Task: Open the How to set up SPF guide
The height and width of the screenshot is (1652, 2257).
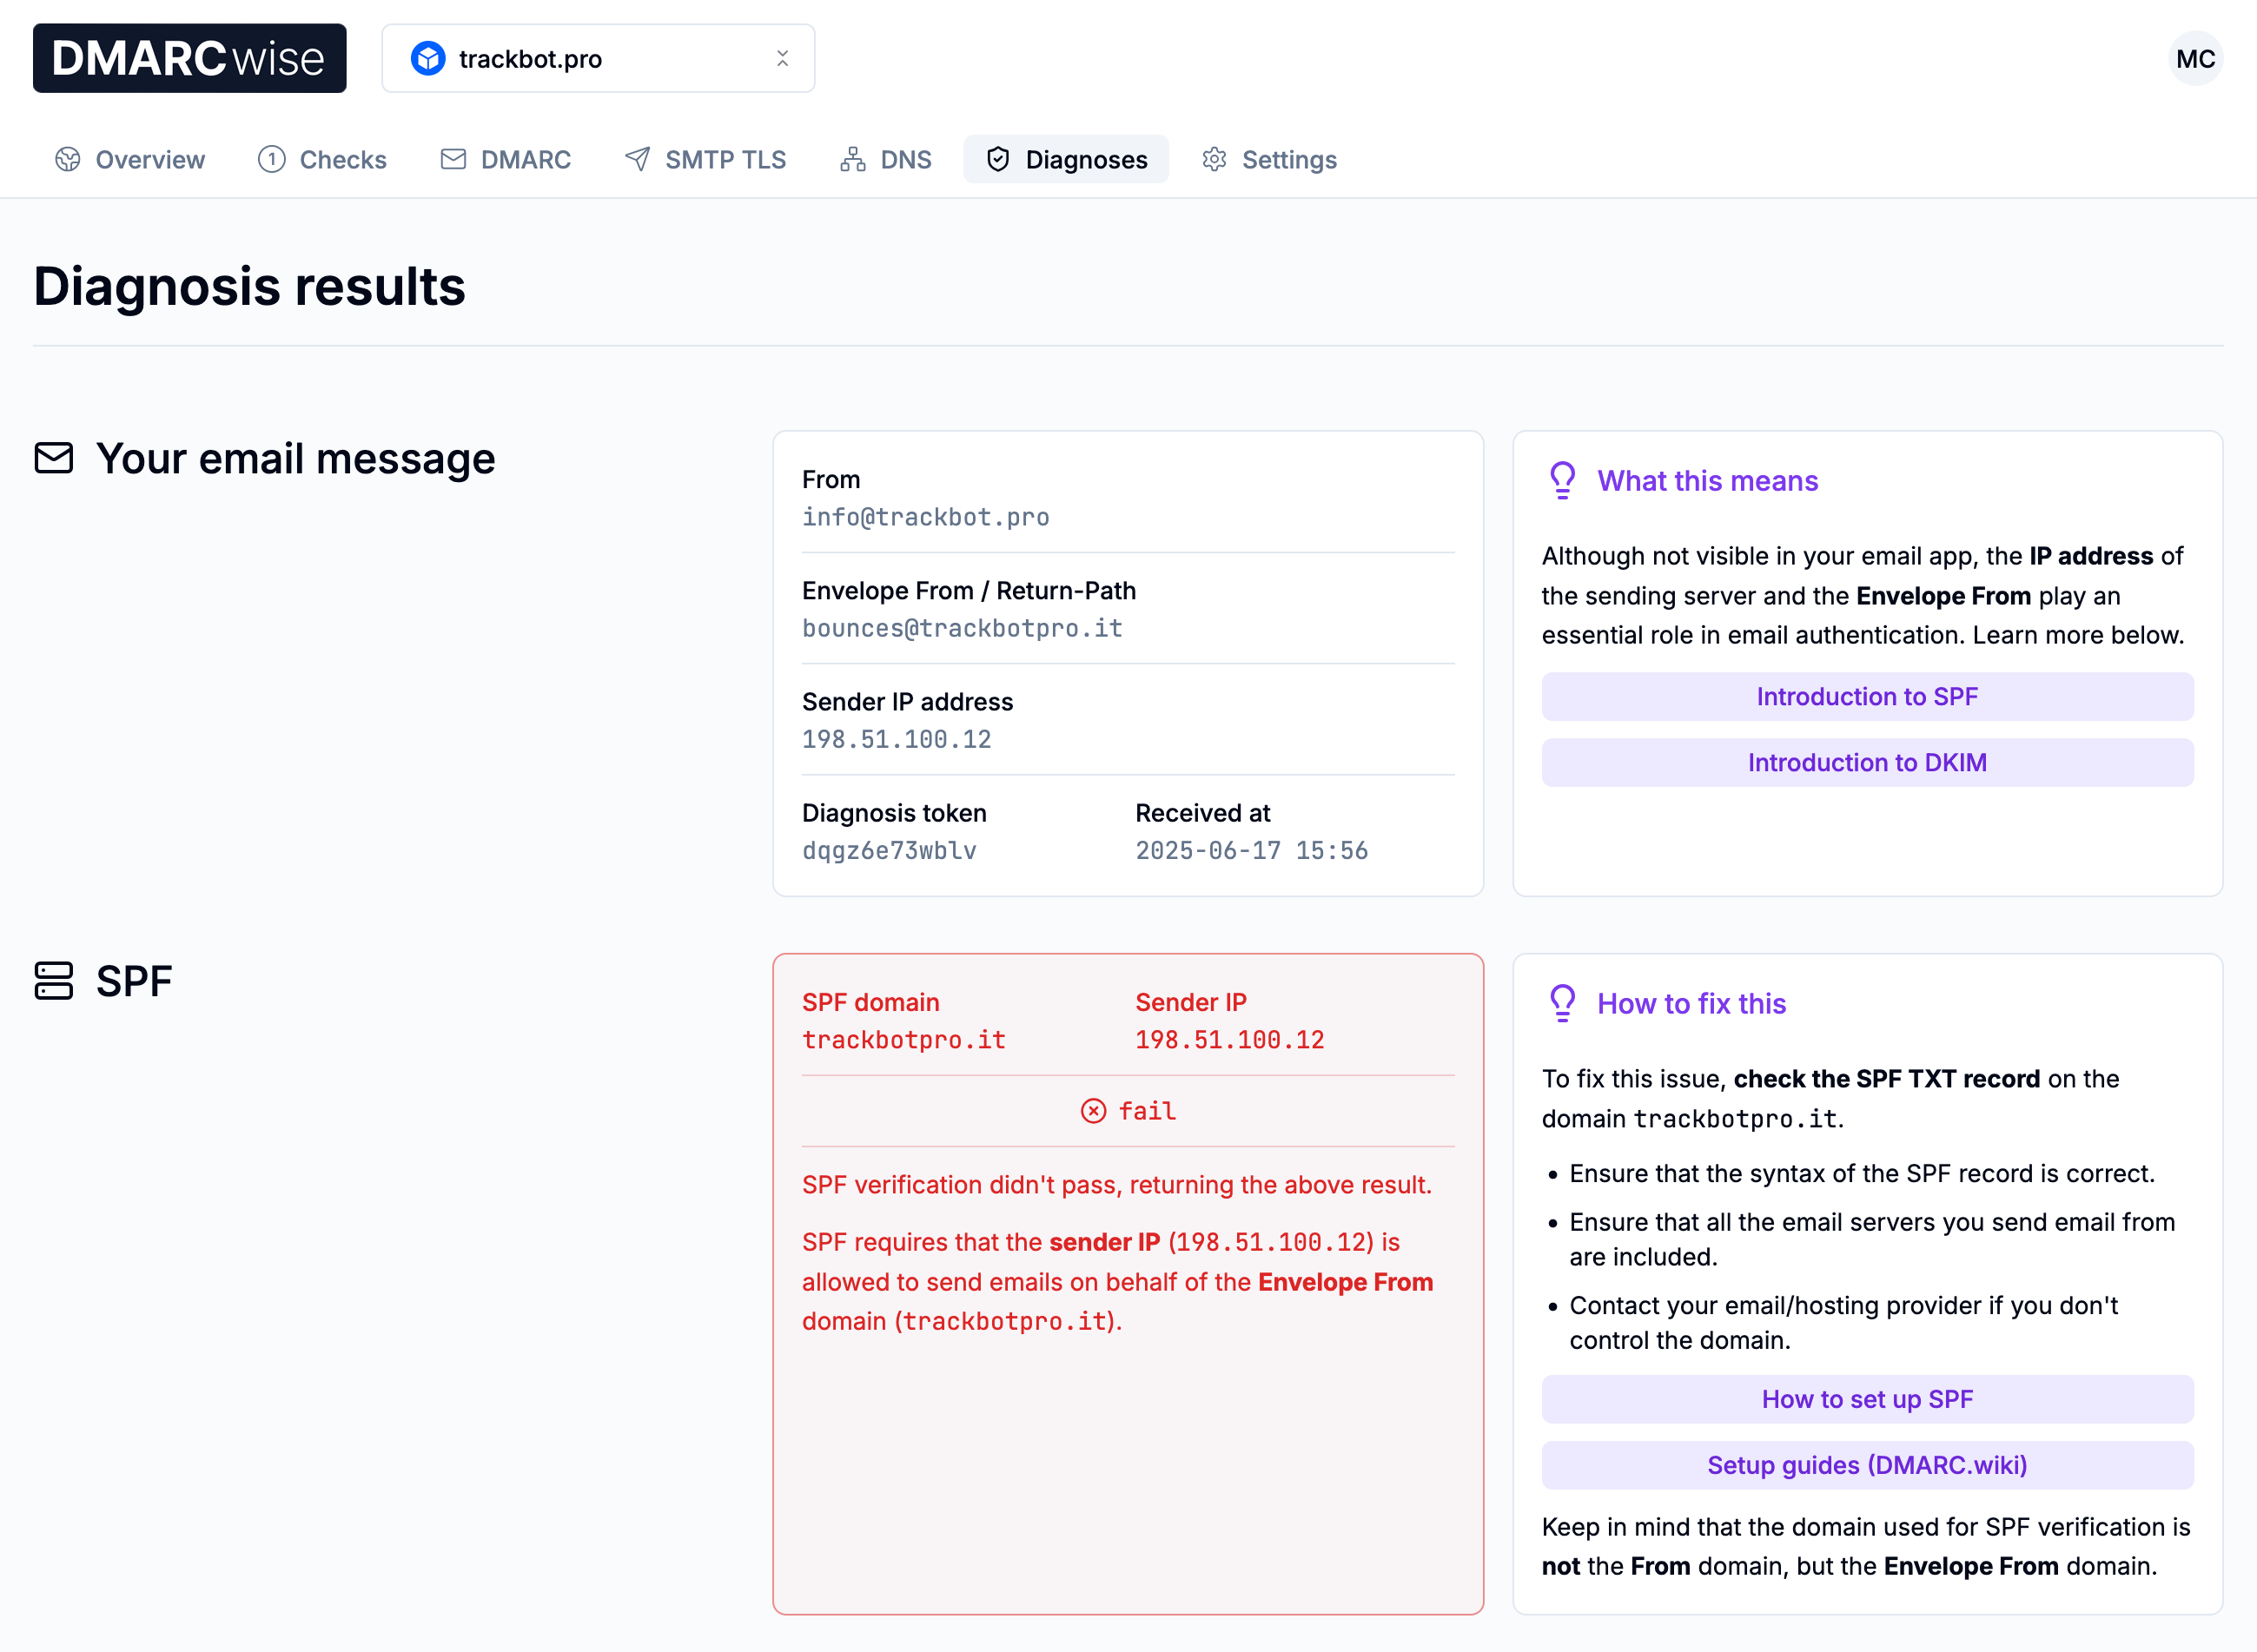Action: click(1867, 1399)
